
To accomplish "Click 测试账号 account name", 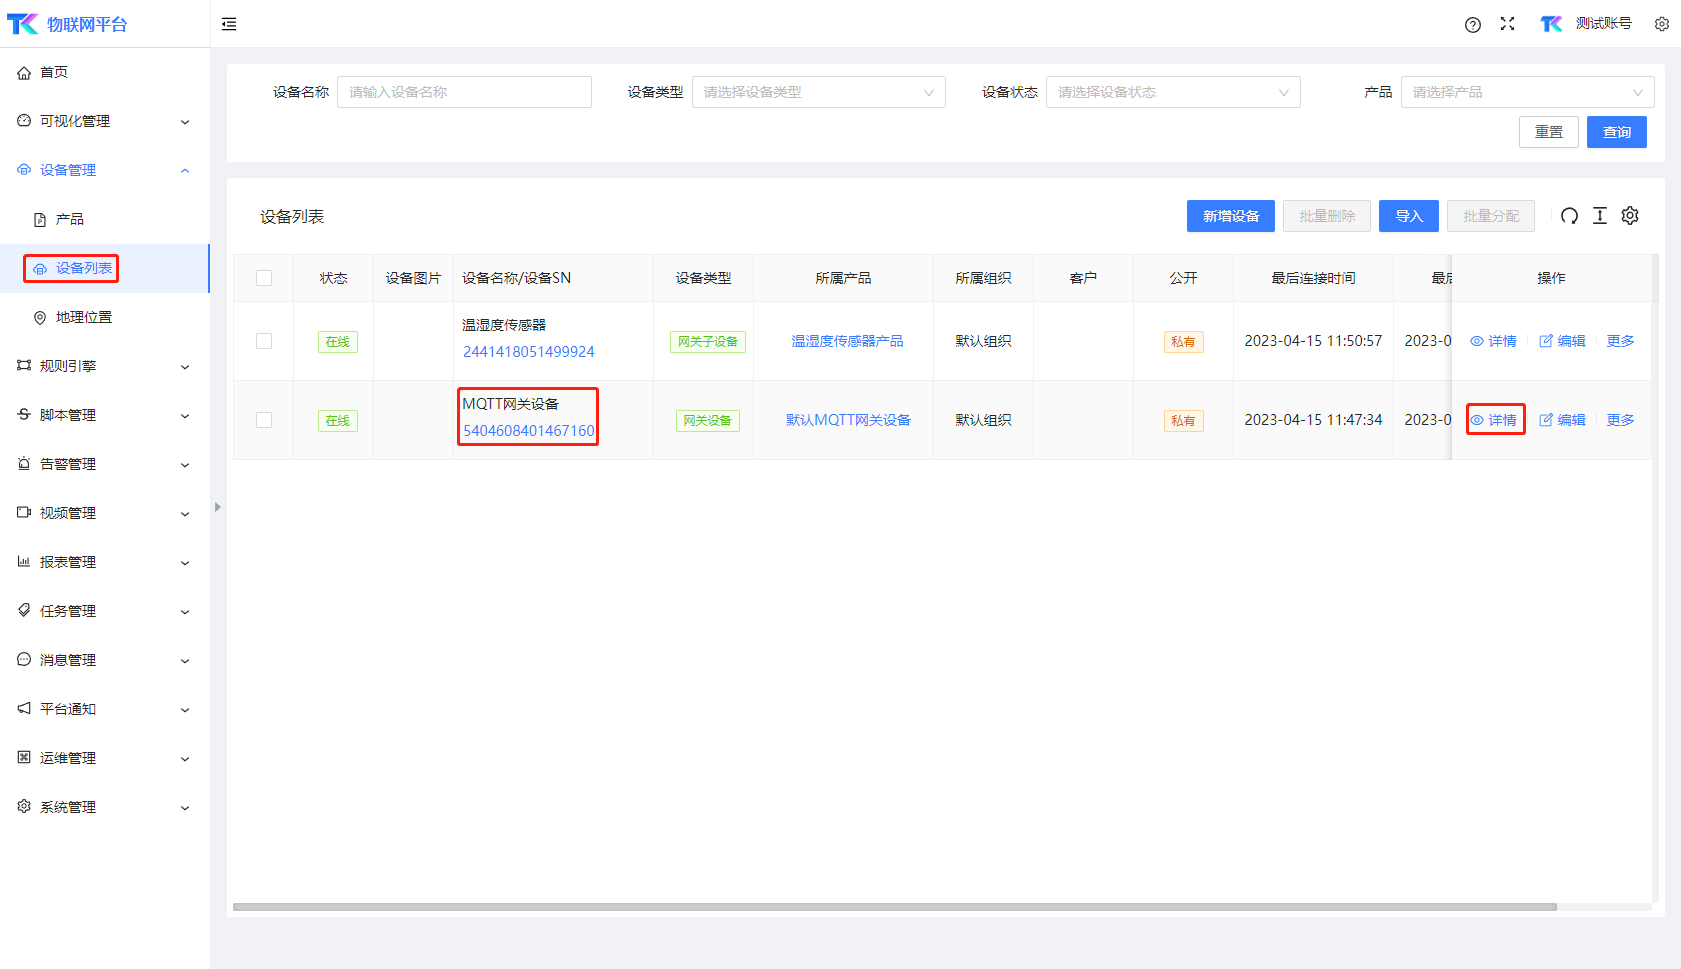I will [1603, 24].
